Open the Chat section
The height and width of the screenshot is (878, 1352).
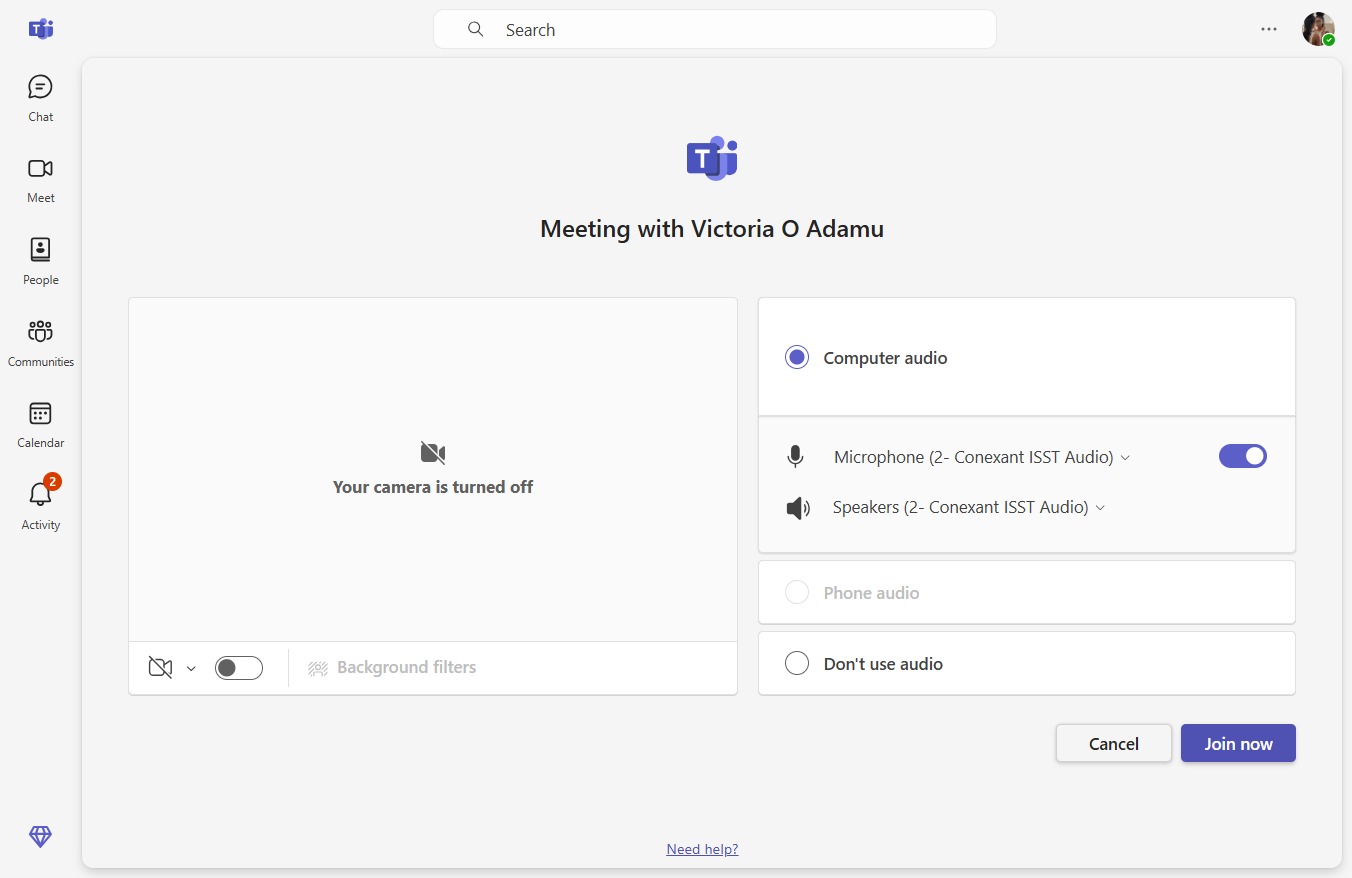(41, 98)
